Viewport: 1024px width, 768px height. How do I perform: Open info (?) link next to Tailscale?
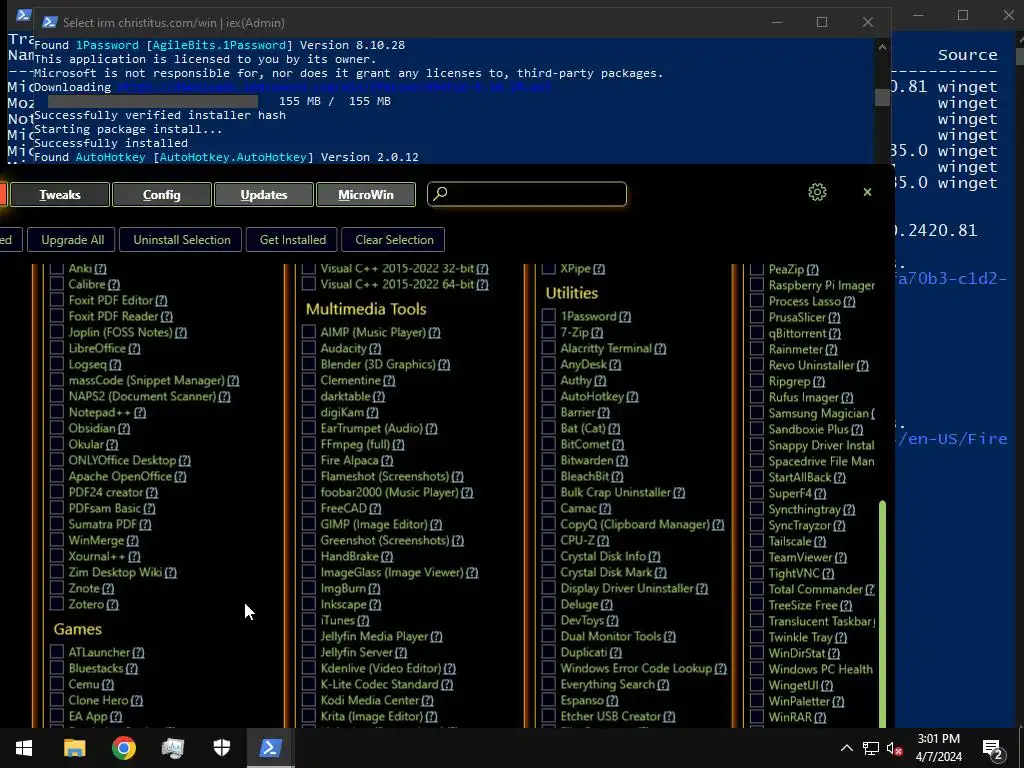pyautogui.click(x=820, y=541)
